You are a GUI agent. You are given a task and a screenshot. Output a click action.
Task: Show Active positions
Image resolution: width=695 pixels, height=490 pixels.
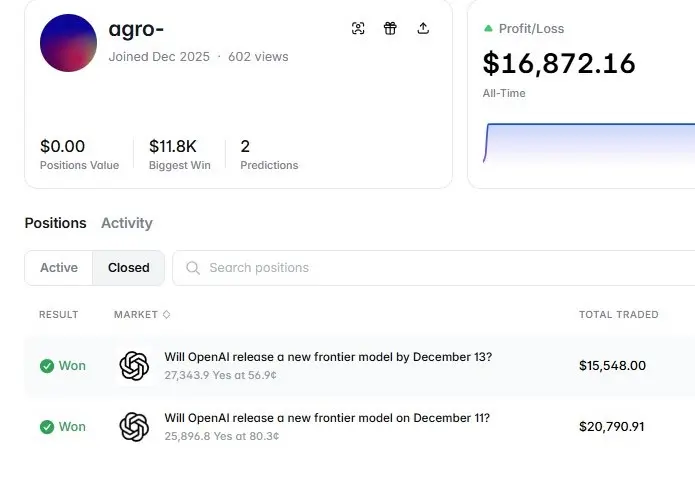coord(59,268)
